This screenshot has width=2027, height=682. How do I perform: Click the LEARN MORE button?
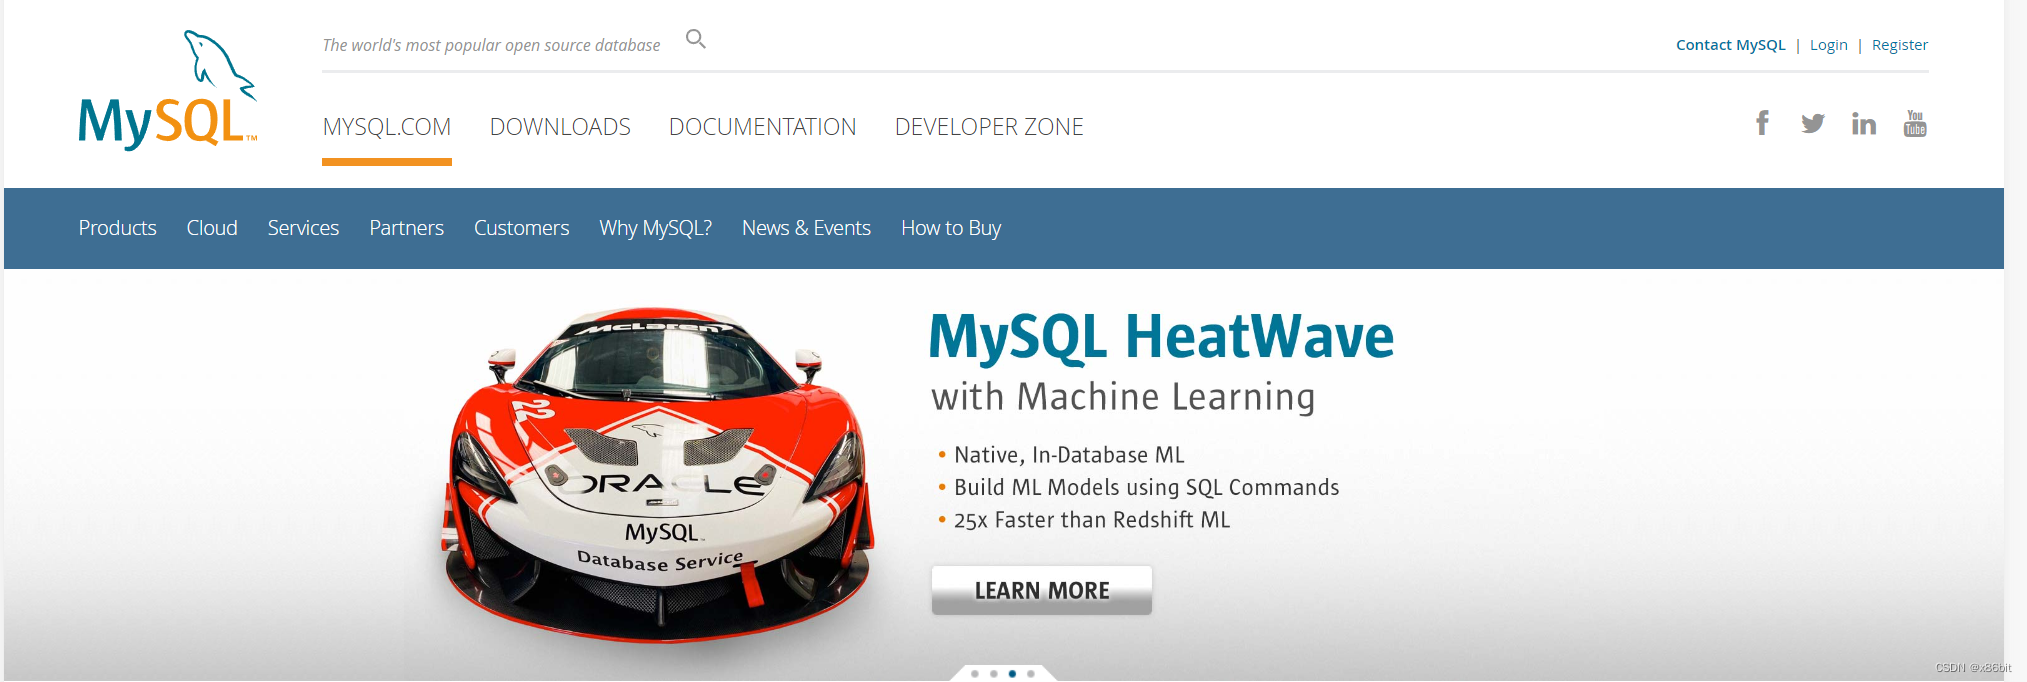tap(1042, 590)
